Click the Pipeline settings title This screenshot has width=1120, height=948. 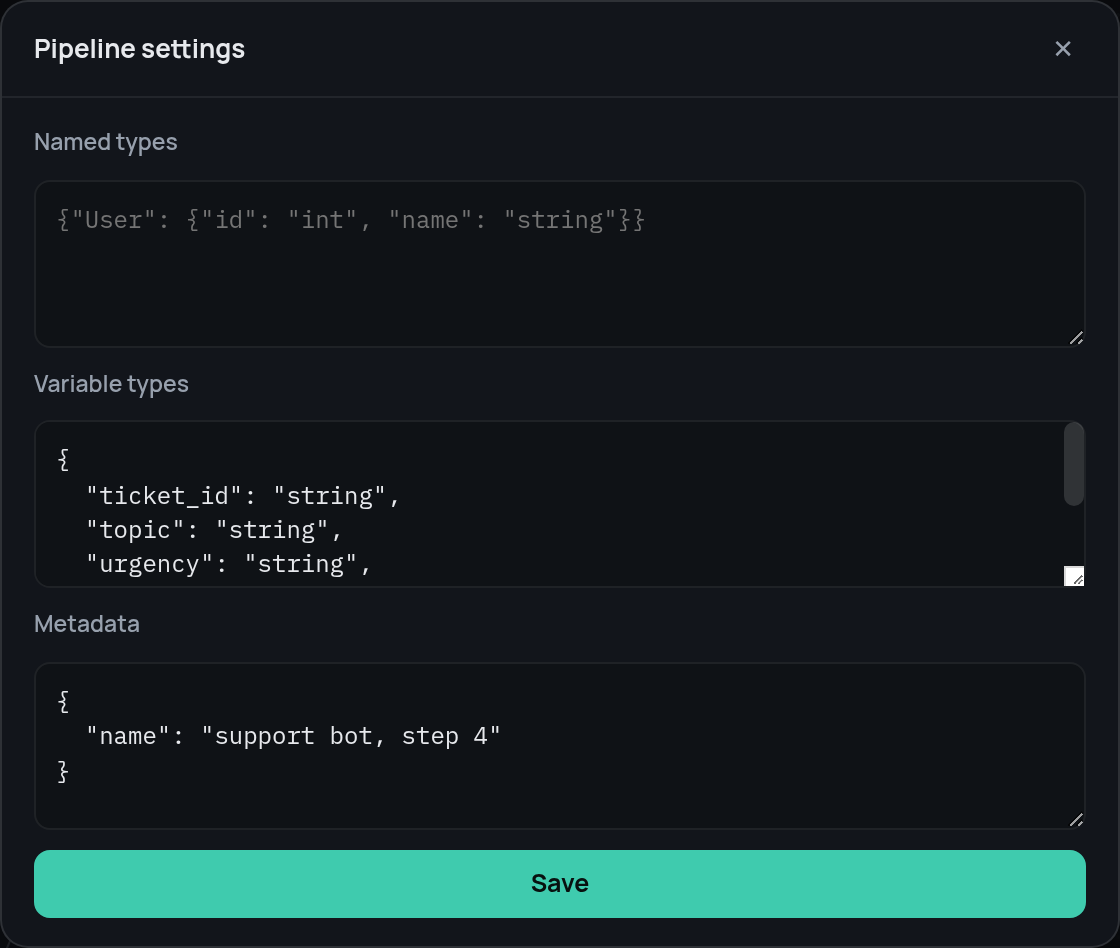139,49
